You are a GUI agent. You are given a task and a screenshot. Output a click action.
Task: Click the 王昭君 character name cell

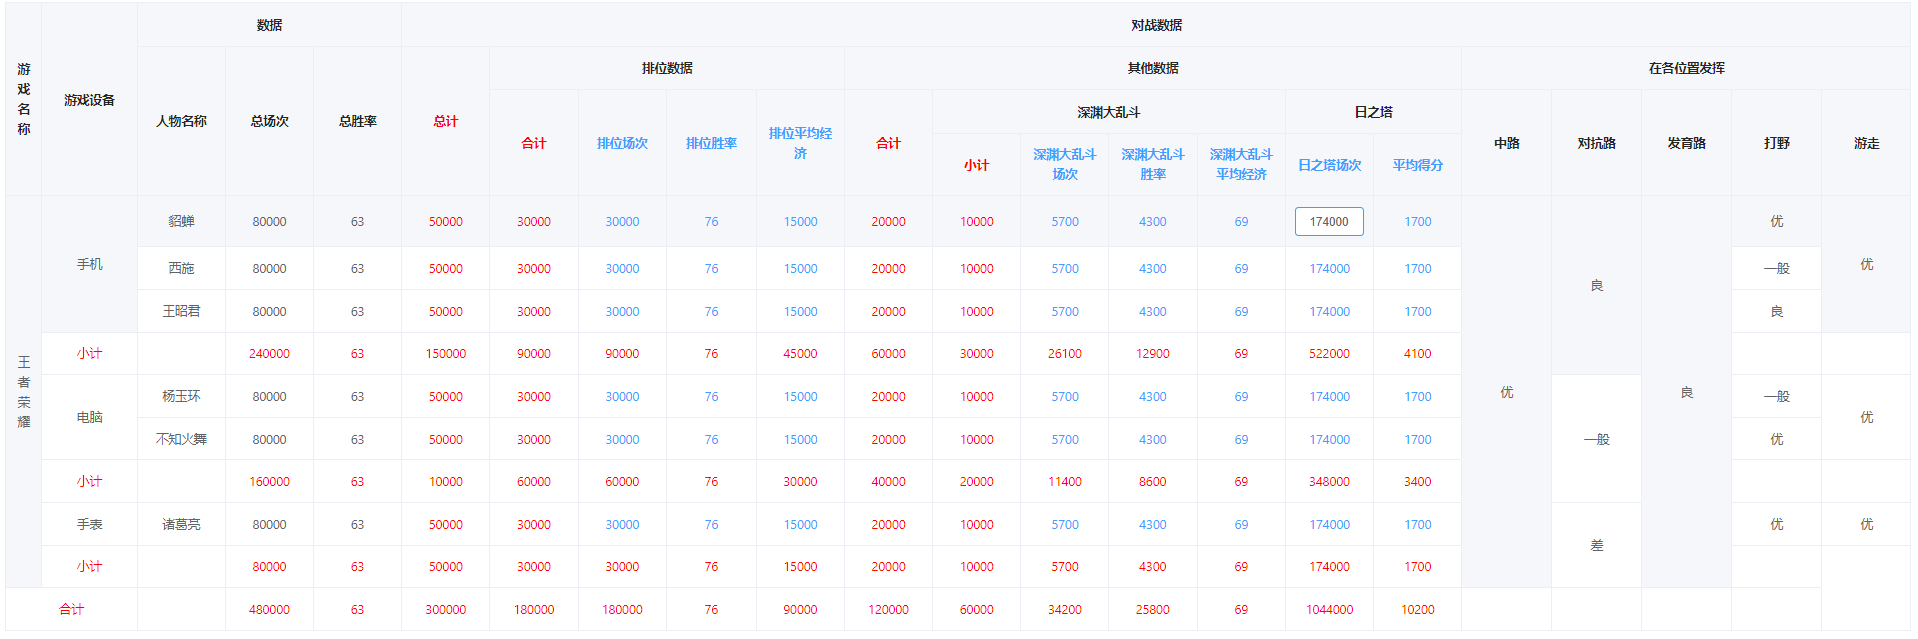tap(181, 311)
